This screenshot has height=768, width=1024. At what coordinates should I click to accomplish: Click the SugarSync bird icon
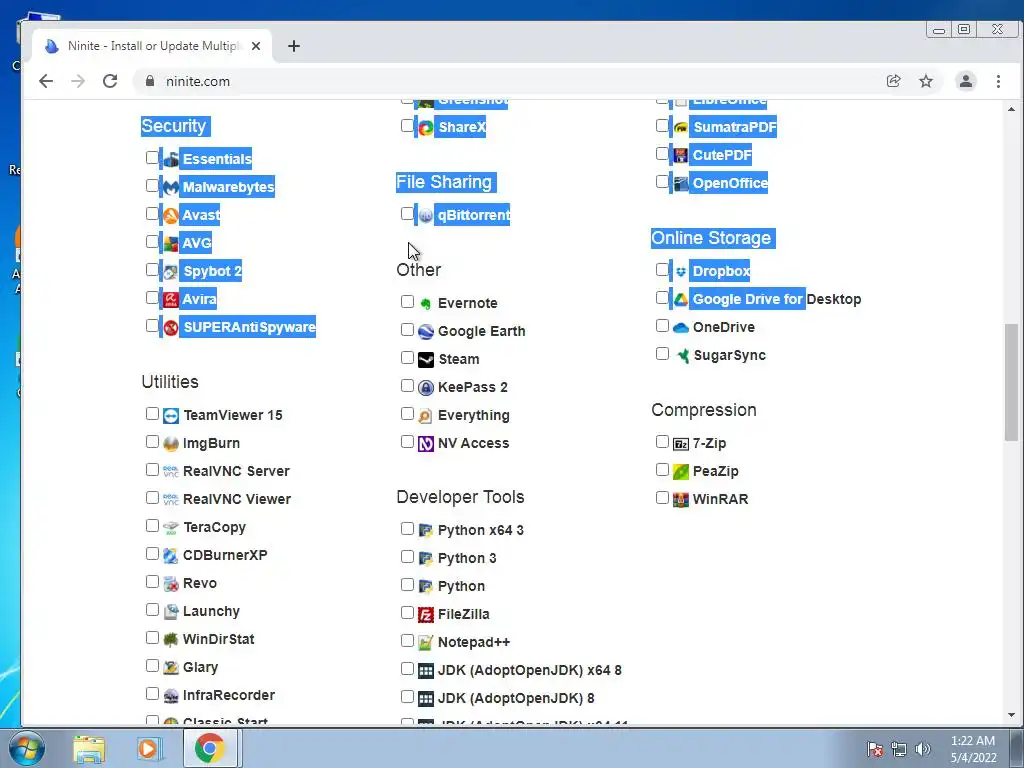(x=682, y=356)
